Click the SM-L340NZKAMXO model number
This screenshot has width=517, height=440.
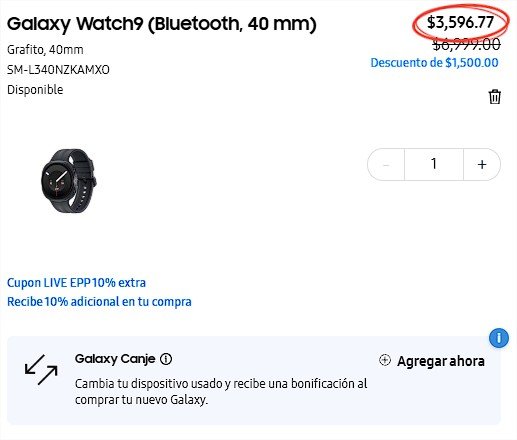pos(58,70)
